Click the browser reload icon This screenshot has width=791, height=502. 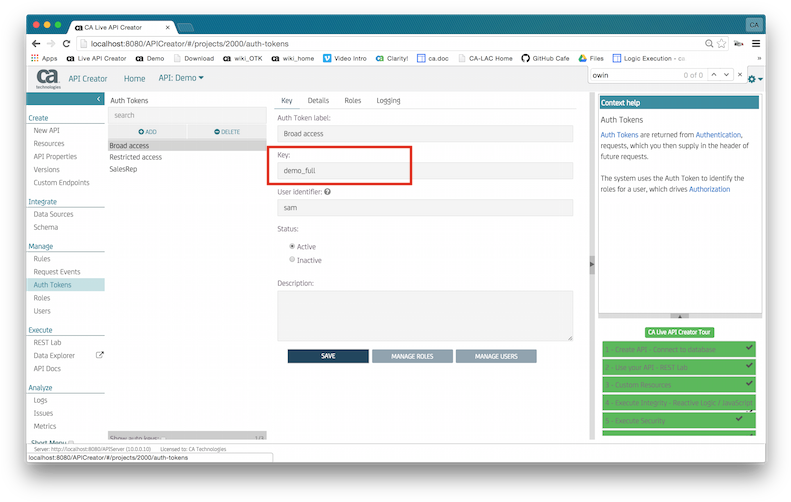coord(67,44)
